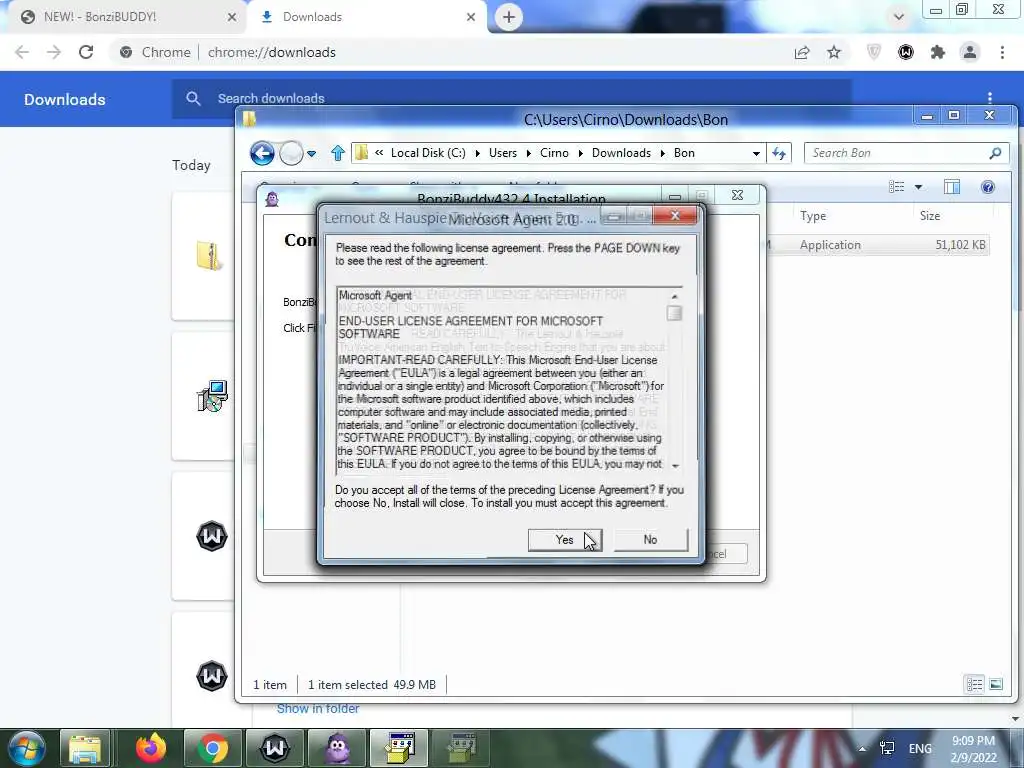
Task: Open the purple BonziBuddy taskbar icon
Action: [x=337, y=748]
